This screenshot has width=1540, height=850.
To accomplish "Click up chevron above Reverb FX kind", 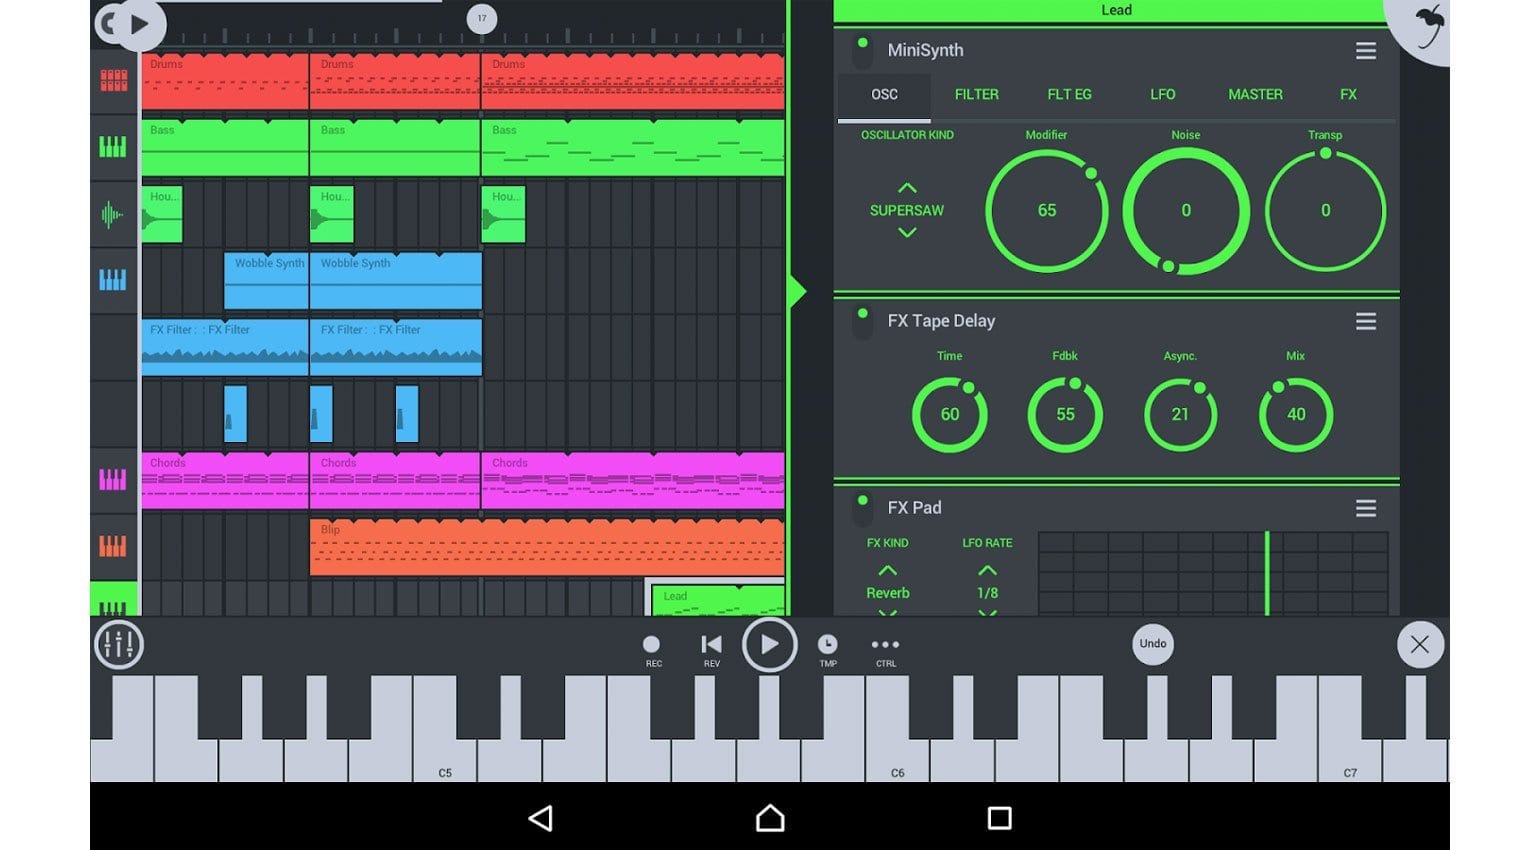I will click(887, 570).
